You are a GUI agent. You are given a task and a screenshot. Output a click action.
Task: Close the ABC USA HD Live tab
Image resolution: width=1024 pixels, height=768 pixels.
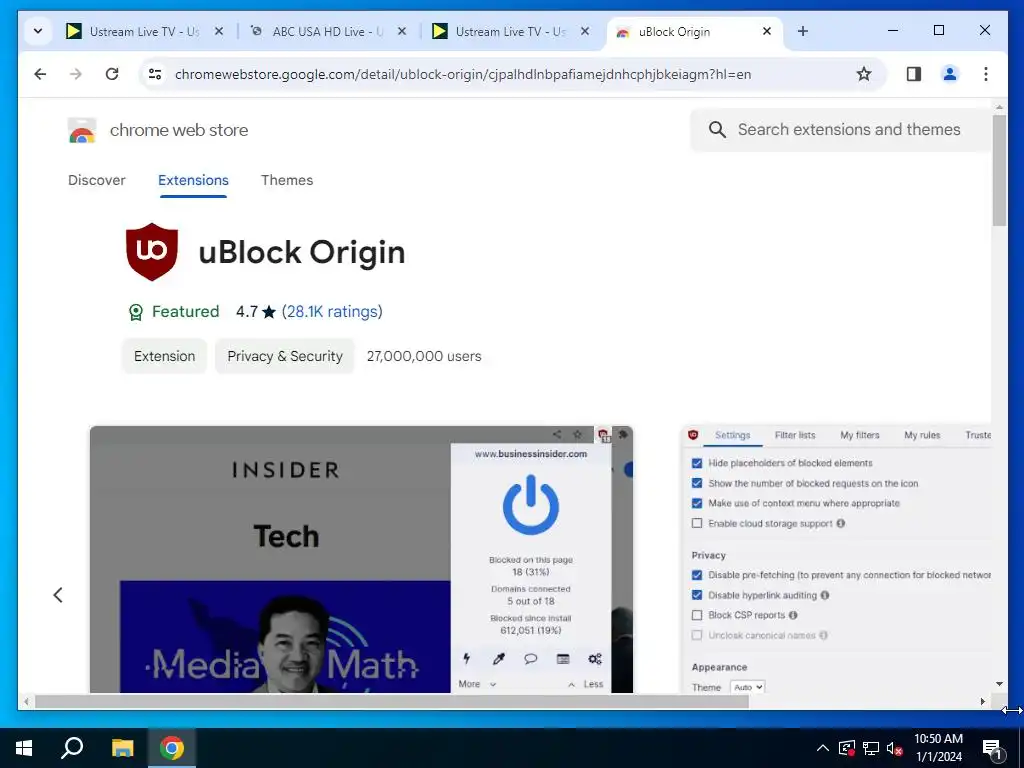tap(402, 31)
